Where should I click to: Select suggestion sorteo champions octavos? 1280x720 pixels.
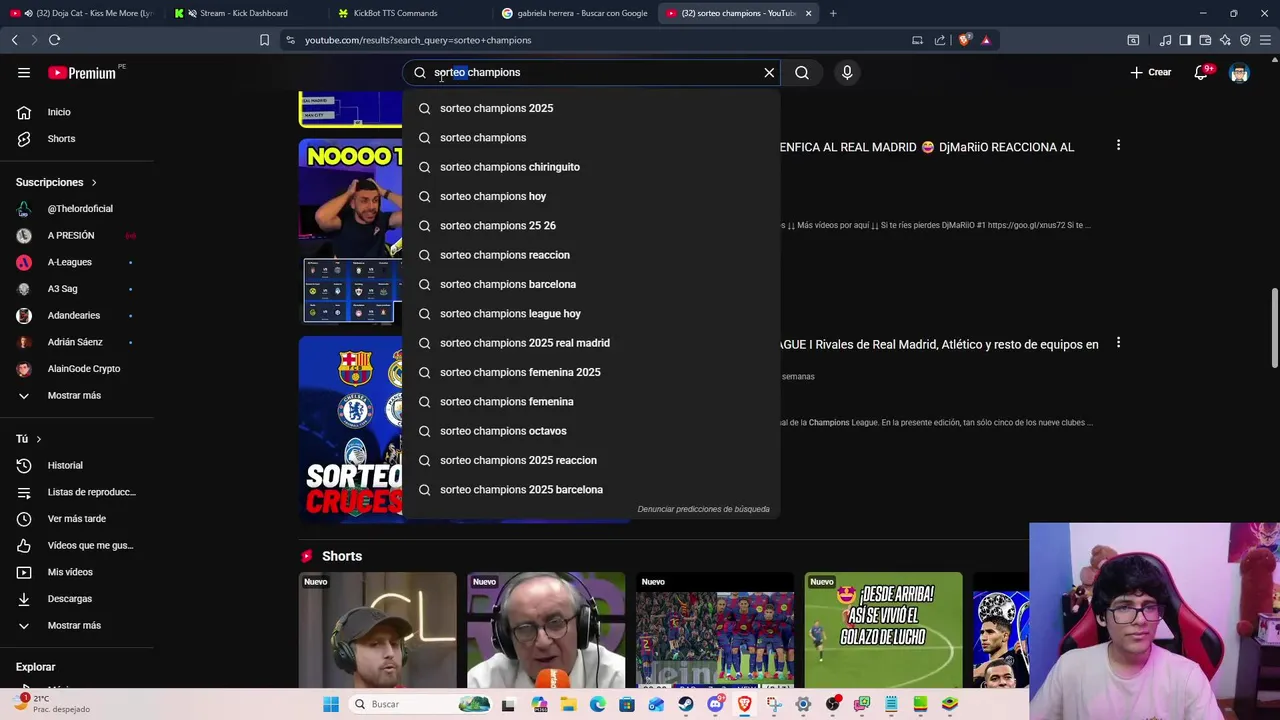(590, 431)
